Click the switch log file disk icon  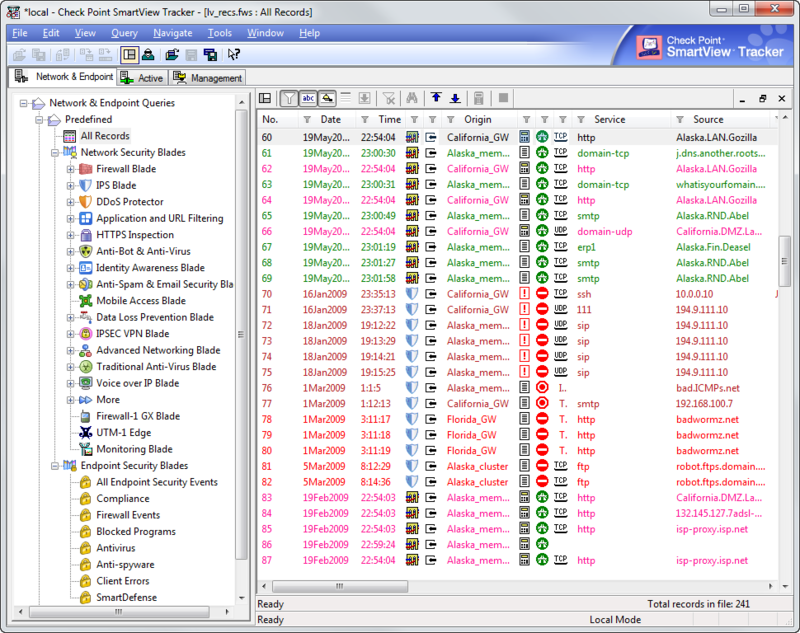tap(210, 55)
